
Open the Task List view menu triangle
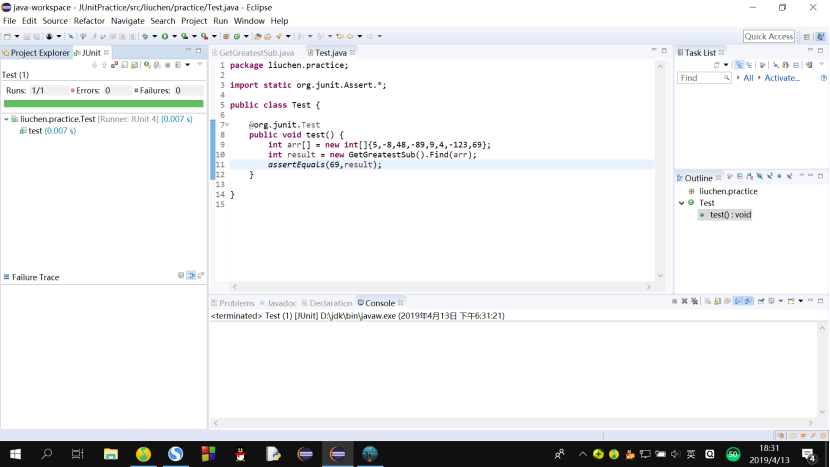[822, 64]
